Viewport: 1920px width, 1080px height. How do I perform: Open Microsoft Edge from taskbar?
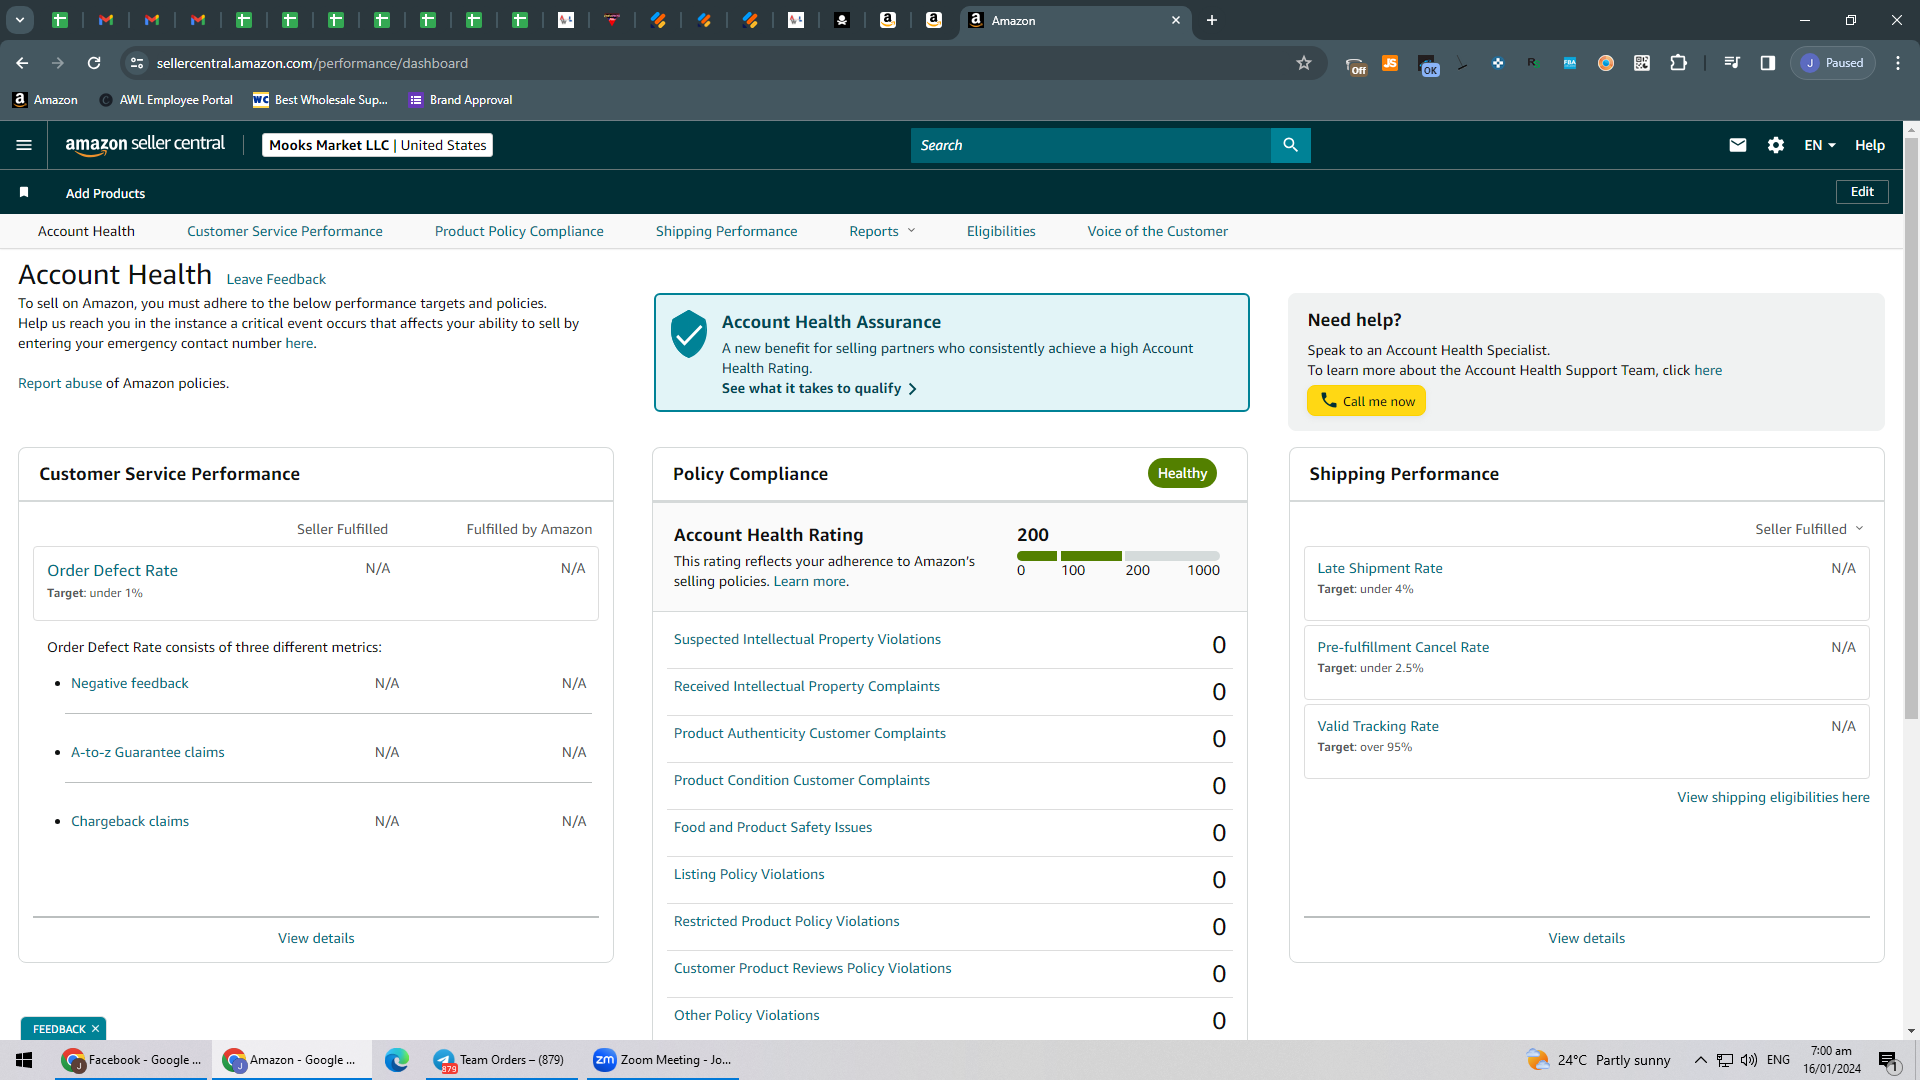click(x=397, y=1060)
